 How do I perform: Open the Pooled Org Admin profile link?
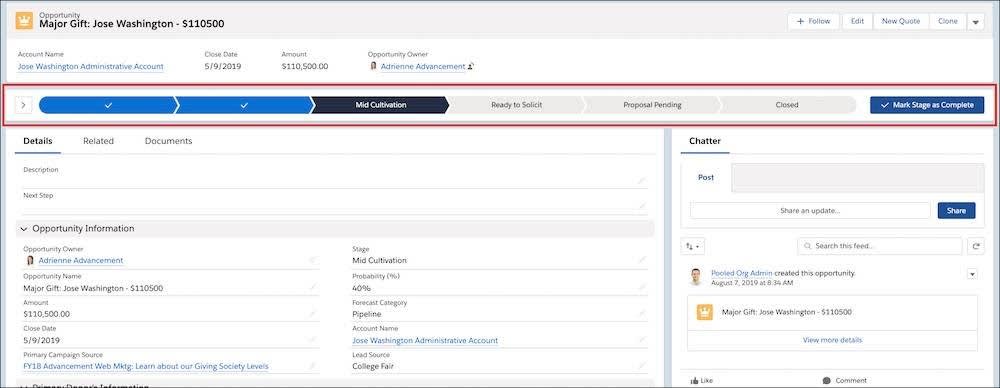tap(742, 273)
